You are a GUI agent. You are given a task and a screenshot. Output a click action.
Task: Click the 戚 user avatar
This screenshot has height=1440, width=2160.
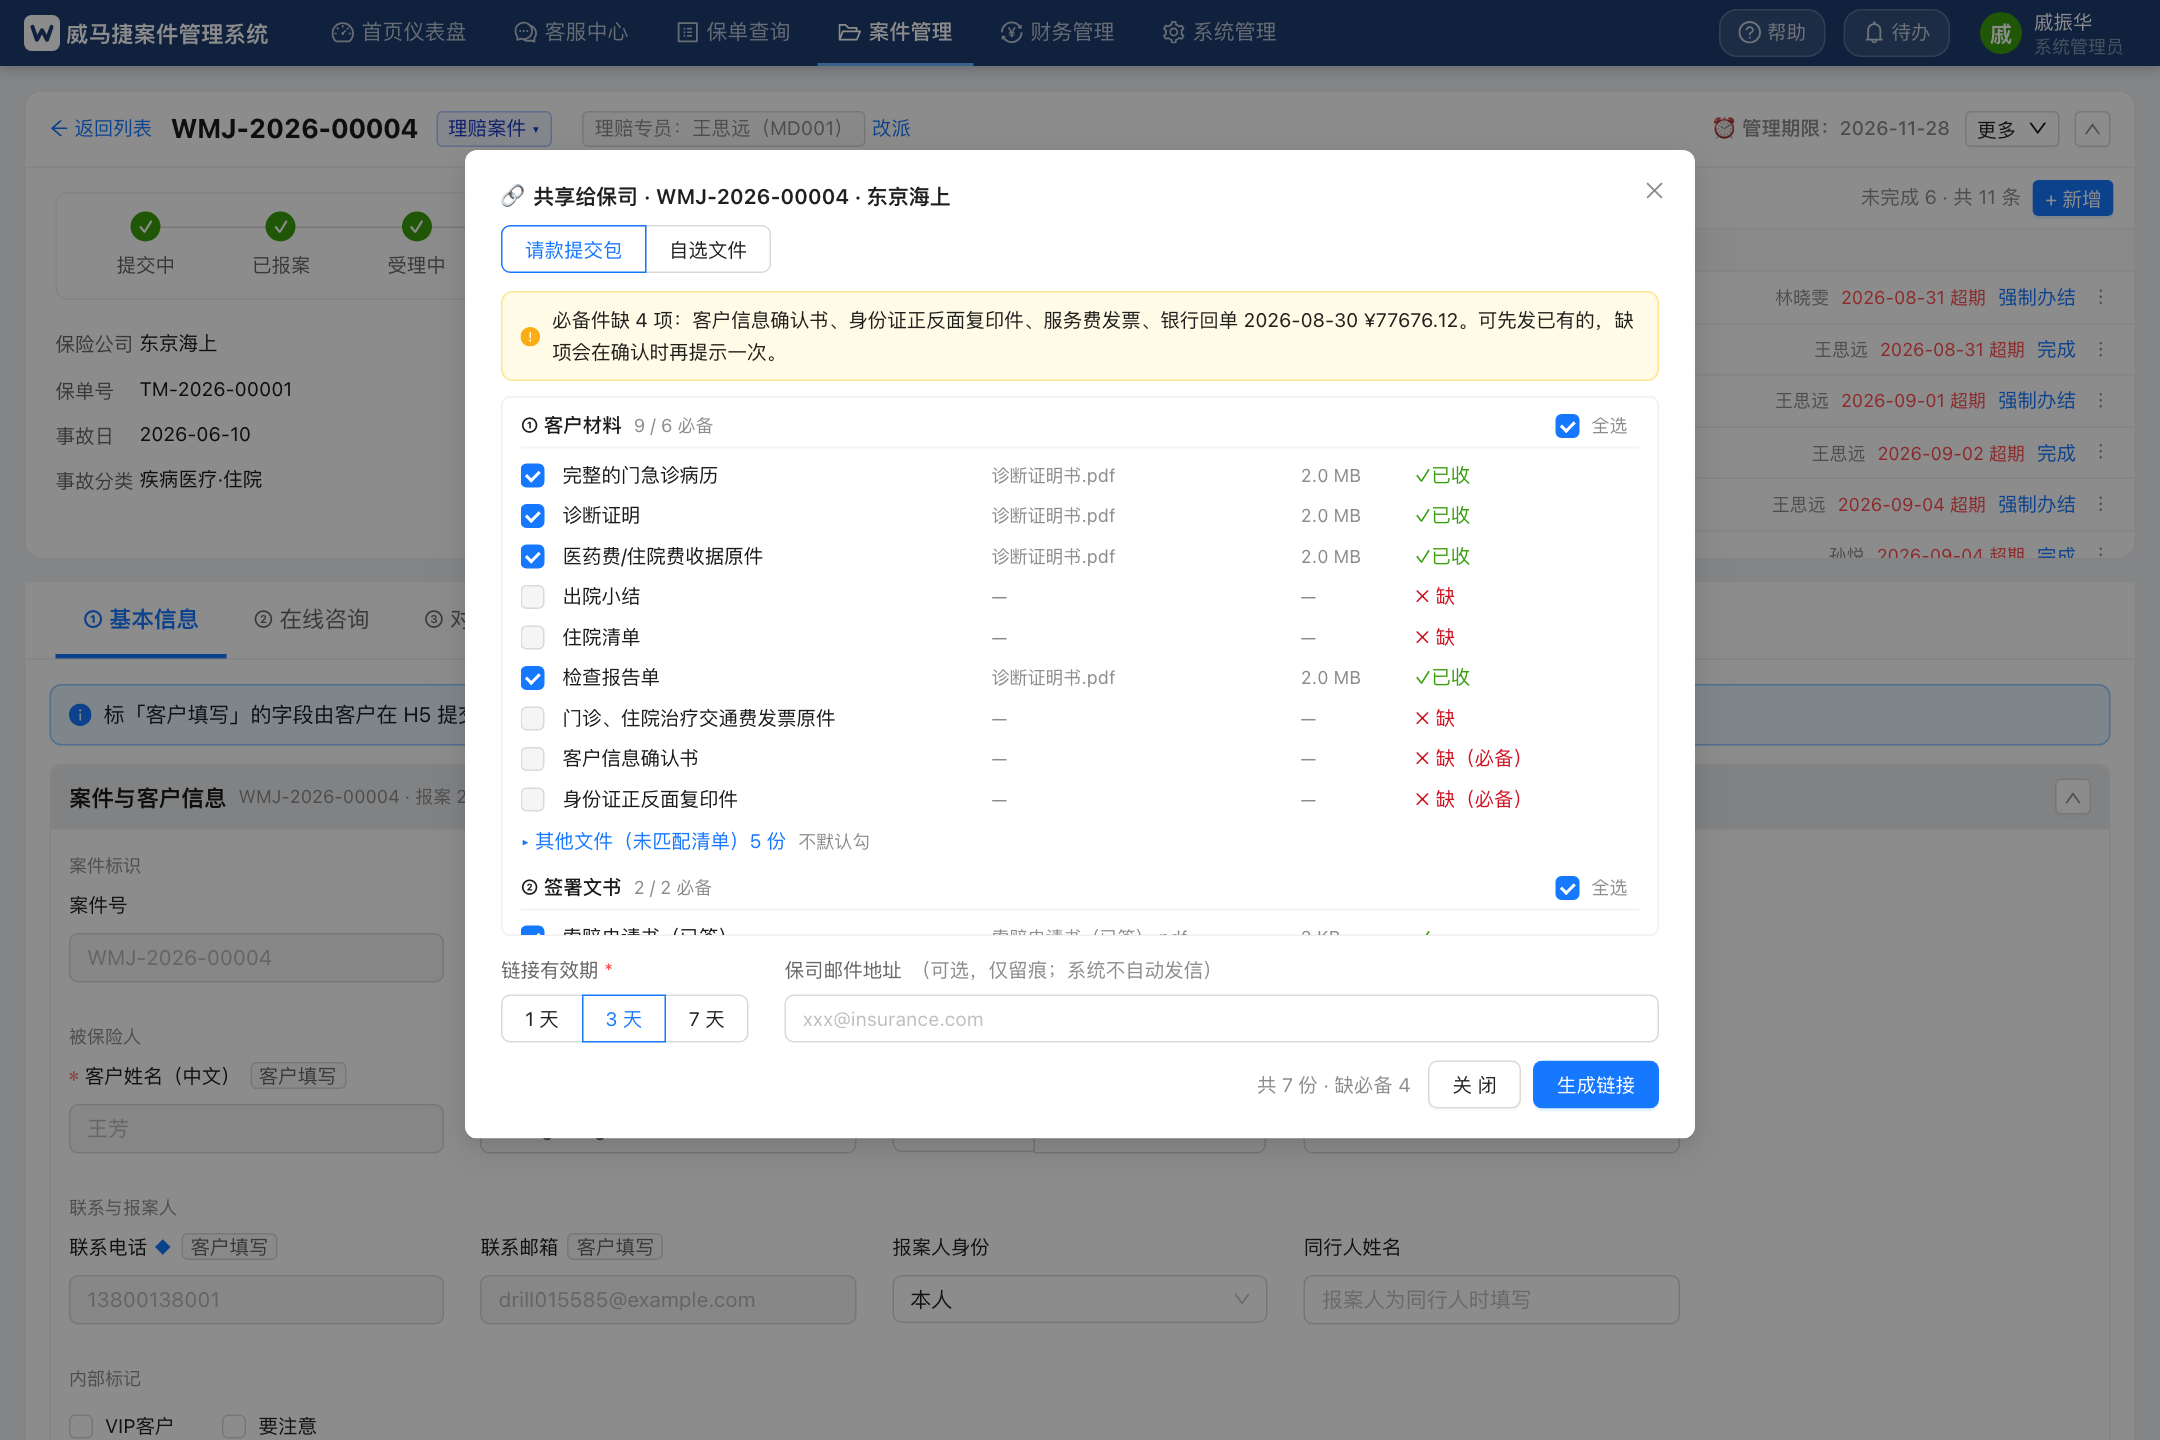click(x=2000, y=34)
